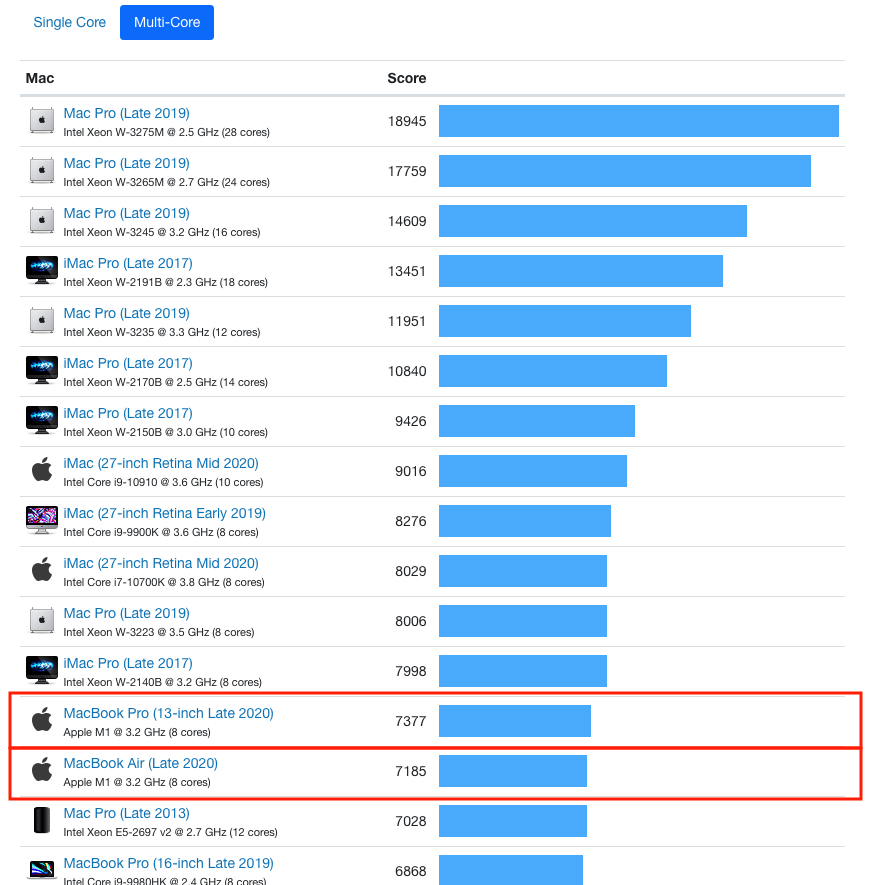
Task: Click iMac Pro icon beside W-2170B row
Action: [x=42, y=370]
